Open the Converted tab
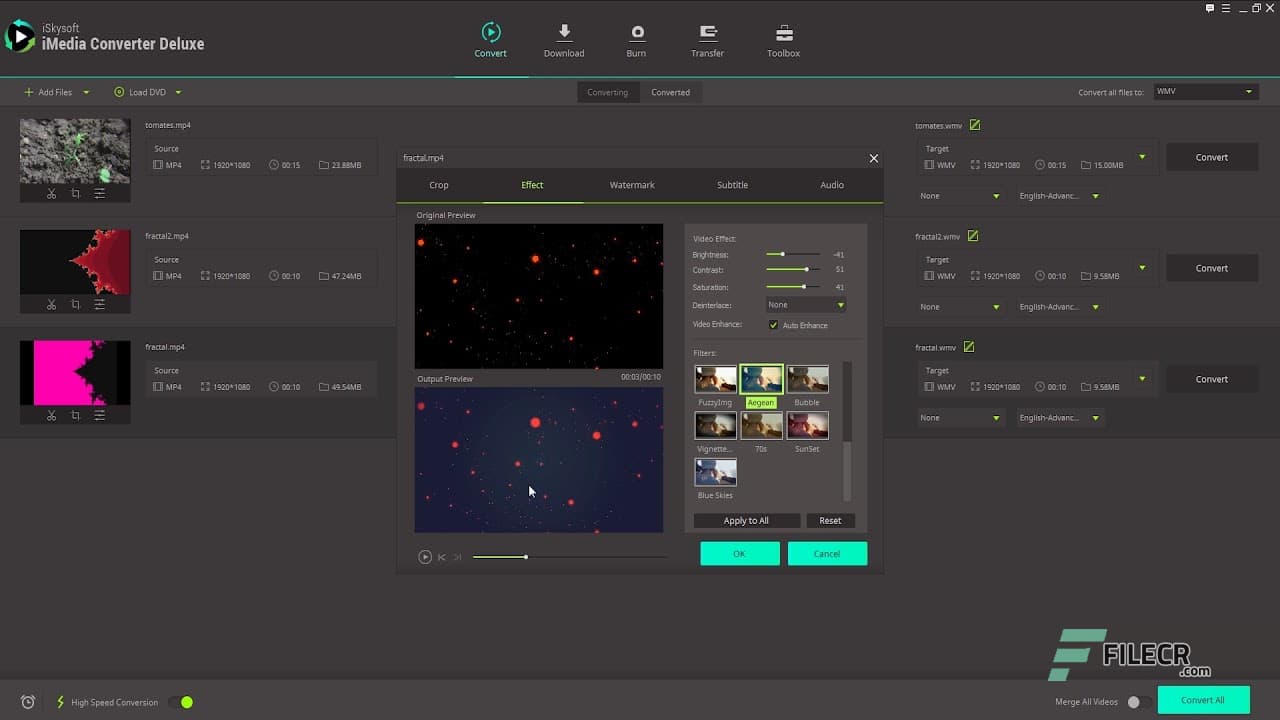 (x=671, y=92)
